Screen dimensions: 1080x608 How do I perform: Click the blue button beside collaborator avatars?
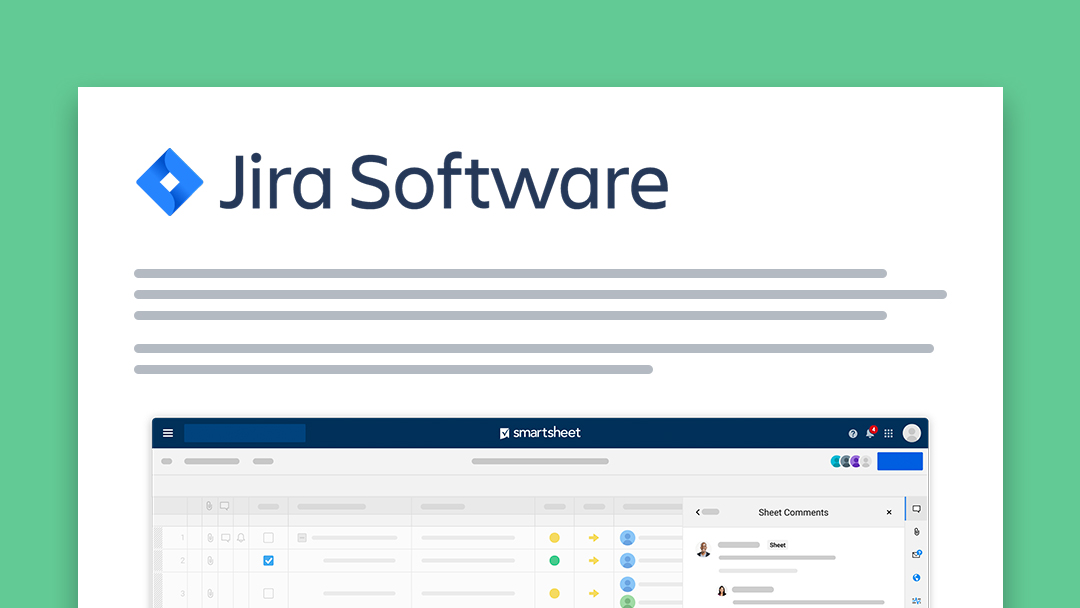coord(900,461)
